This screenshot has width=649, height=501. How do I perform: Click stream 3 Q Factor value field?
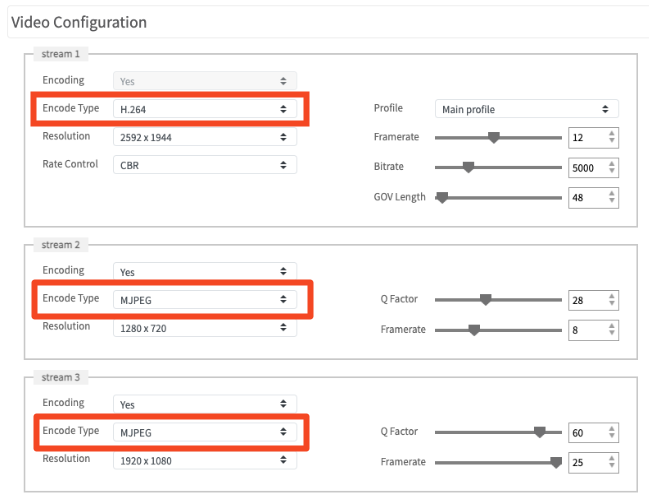[585, 432]
